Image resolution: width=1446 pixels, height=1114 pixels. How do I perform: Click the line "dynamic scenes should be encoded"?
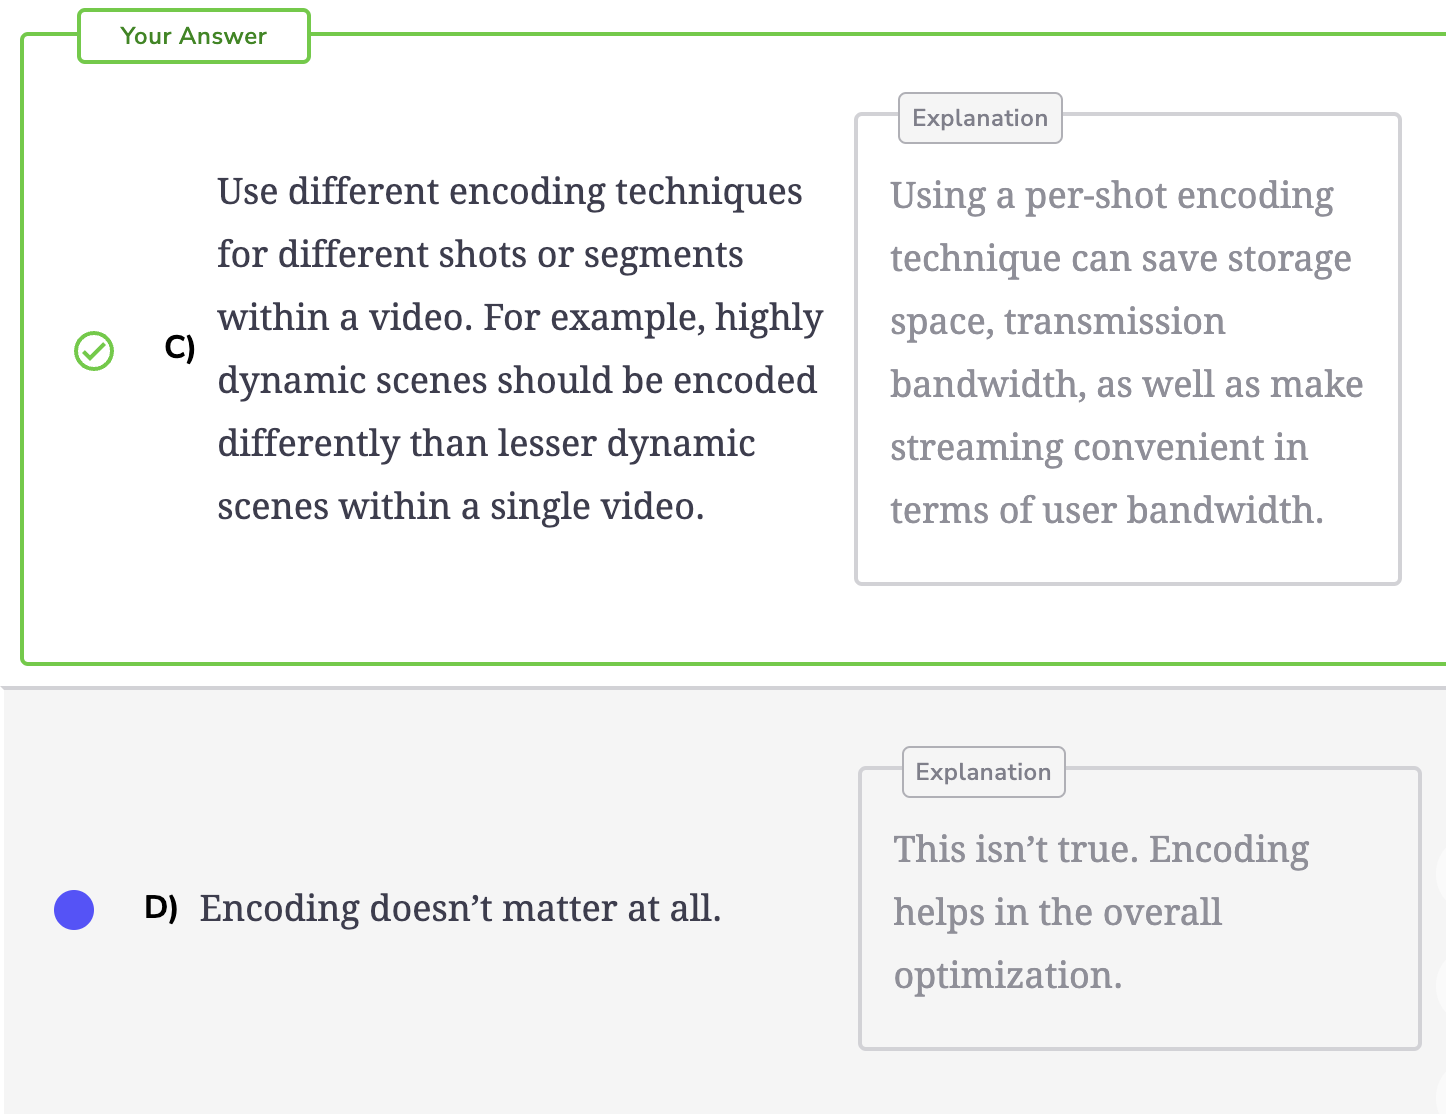517,380
